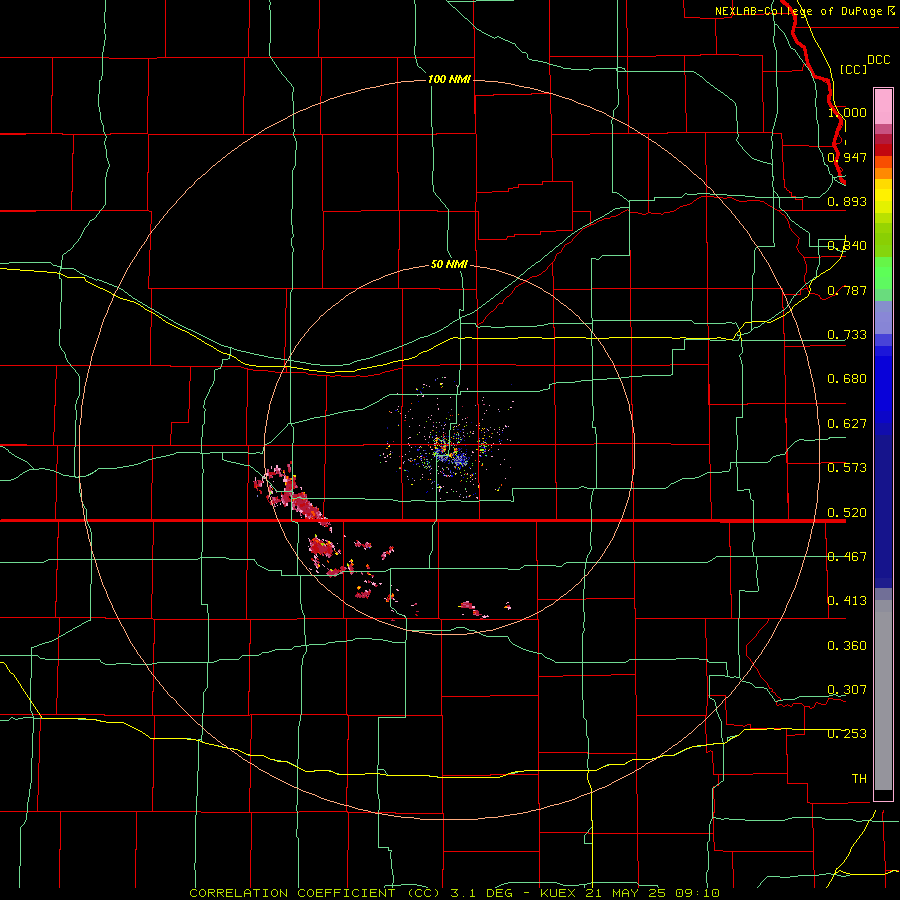
Task: Select the 0.893 legend value
Action: [847, 201]
